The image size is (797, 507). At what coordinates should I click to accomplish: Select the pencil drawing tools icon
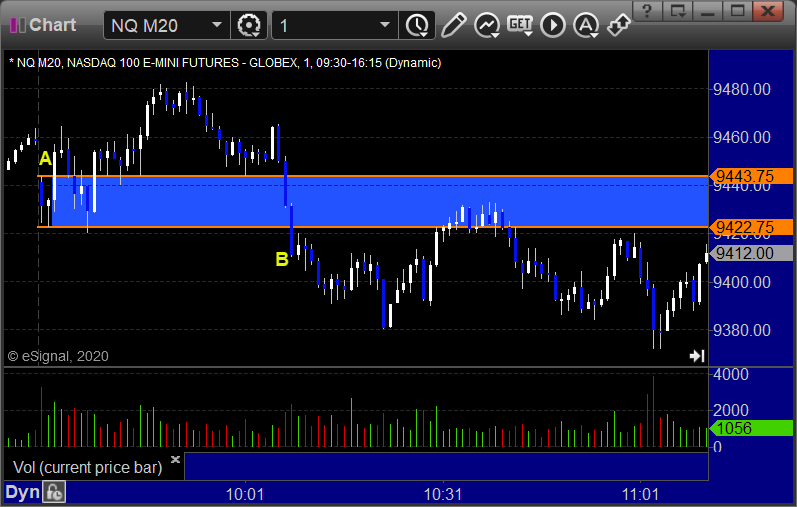coord(453,25)
